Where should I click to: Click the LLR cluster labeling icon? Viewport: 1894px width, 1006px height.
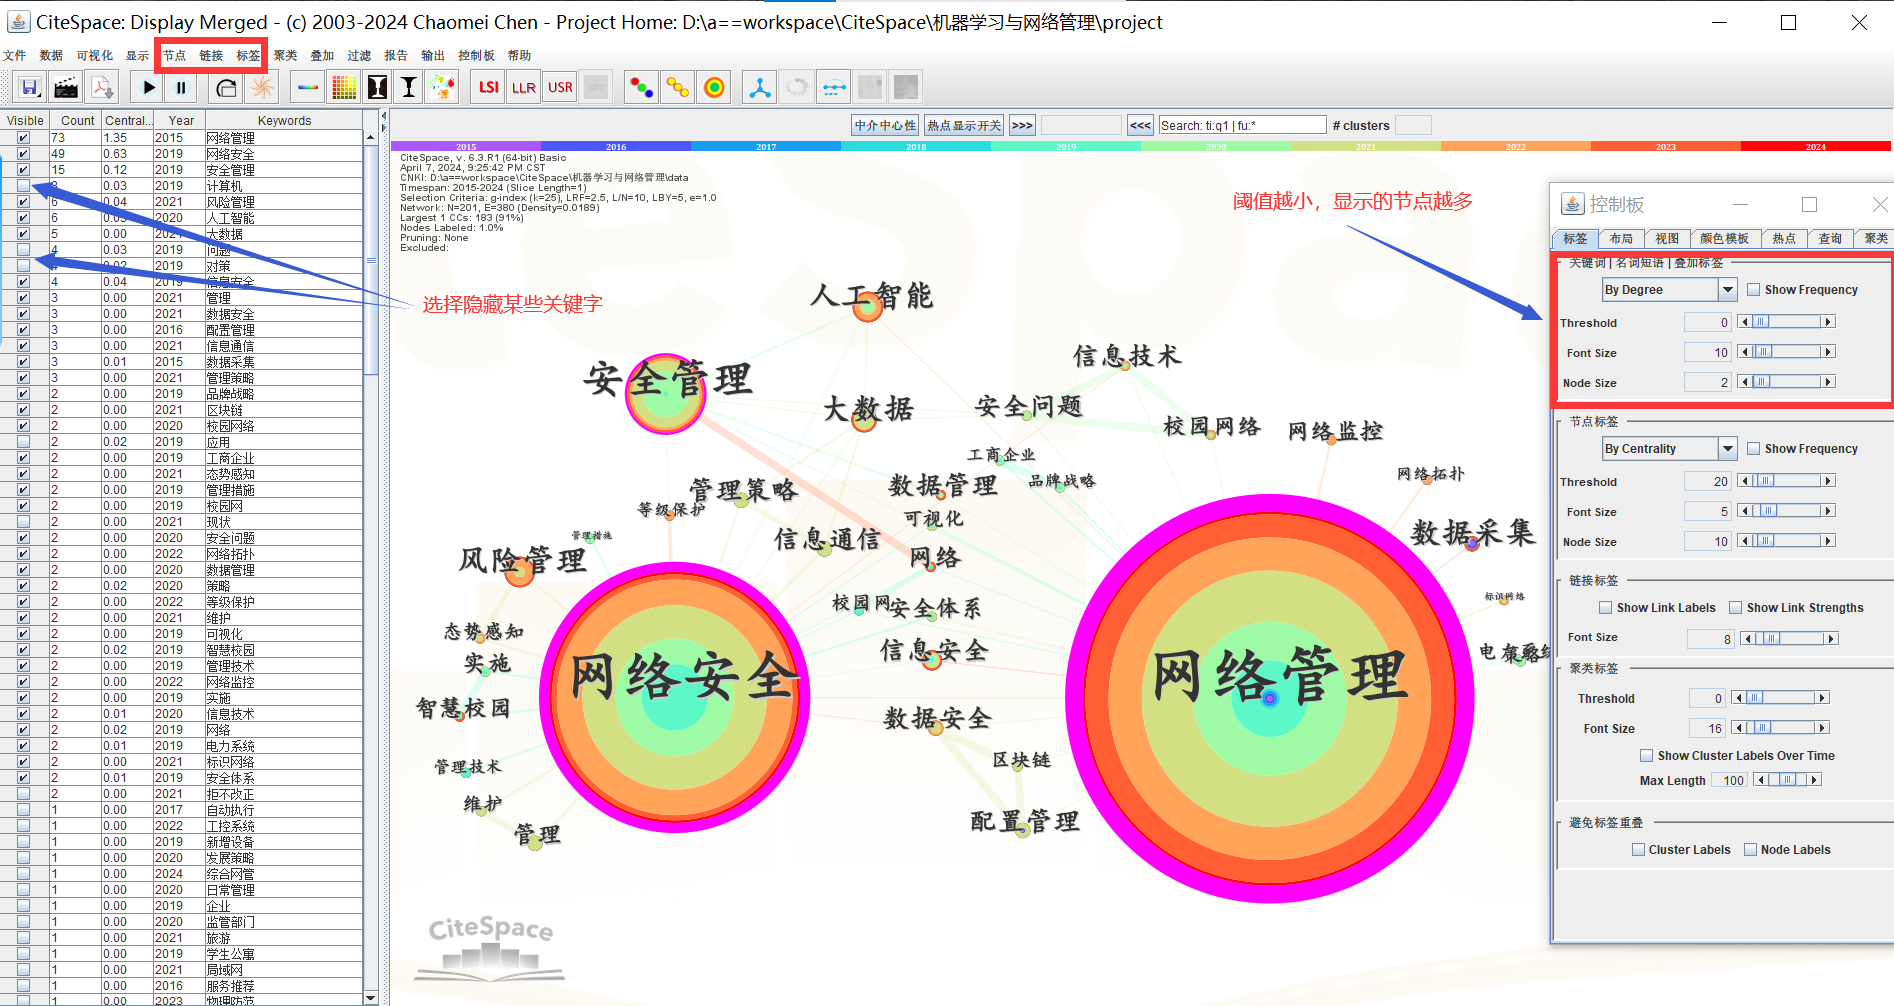pyautogui.click(x=524, y=88)
